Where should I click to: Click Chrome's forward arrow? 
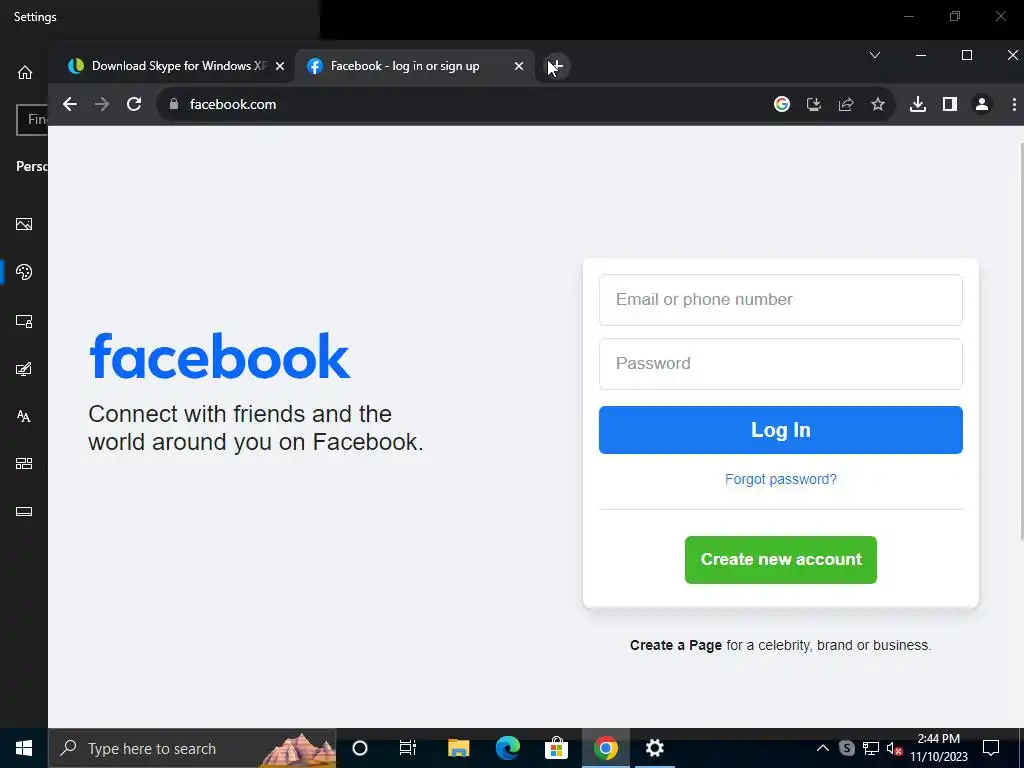[102, 104]
